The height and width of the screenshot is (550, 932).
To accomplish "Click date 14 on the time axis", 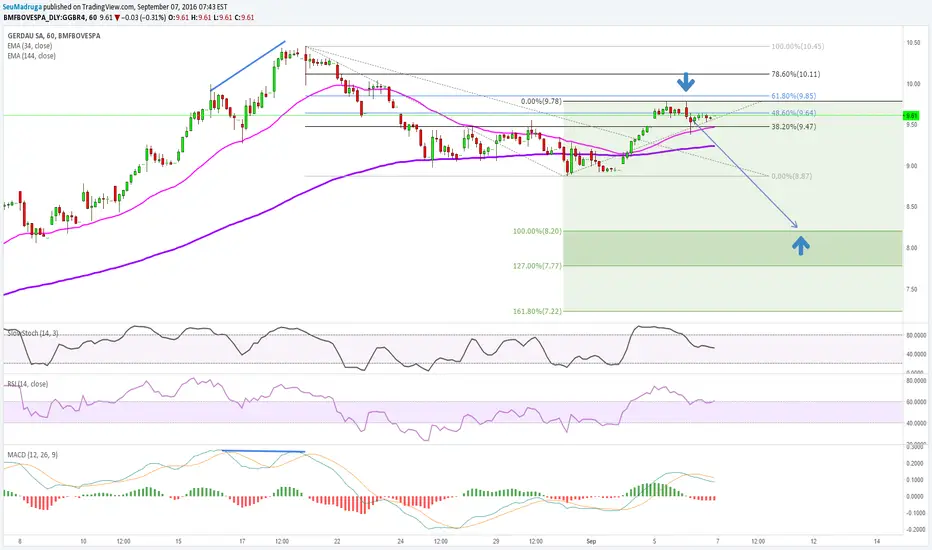I will [877, 542].
